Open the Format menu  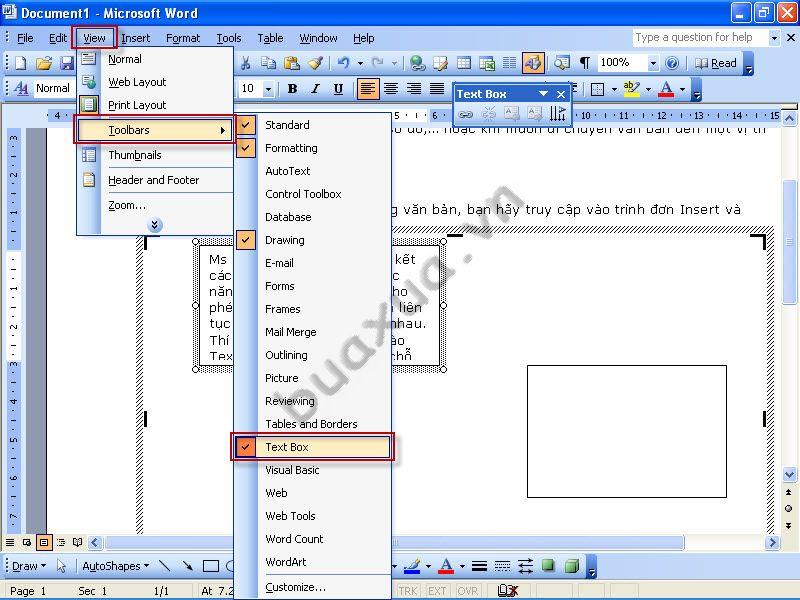[183, 38]
